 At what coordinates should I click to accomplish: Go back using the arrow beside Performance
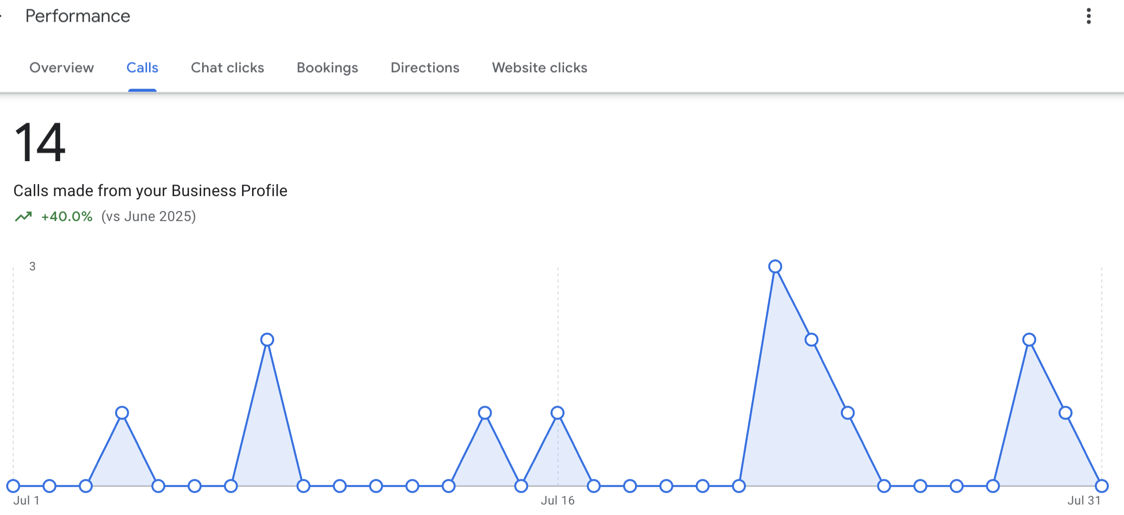point(1,16)
